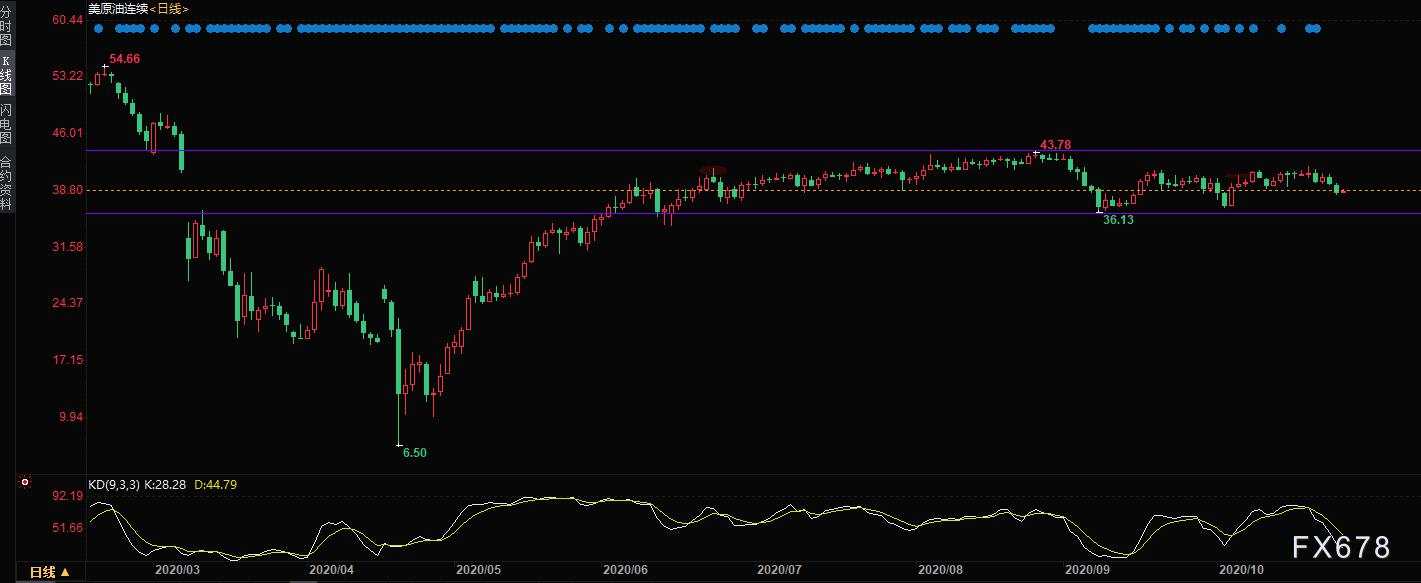1421x583 pixels.
Task: Click the orange dashed 38.80 price line
Action: [752, 190]
